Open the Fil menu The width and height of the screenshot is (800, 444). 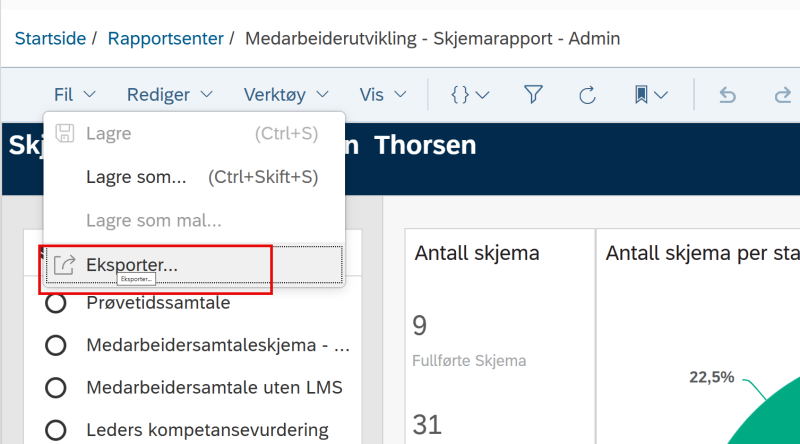coord(74,95)
